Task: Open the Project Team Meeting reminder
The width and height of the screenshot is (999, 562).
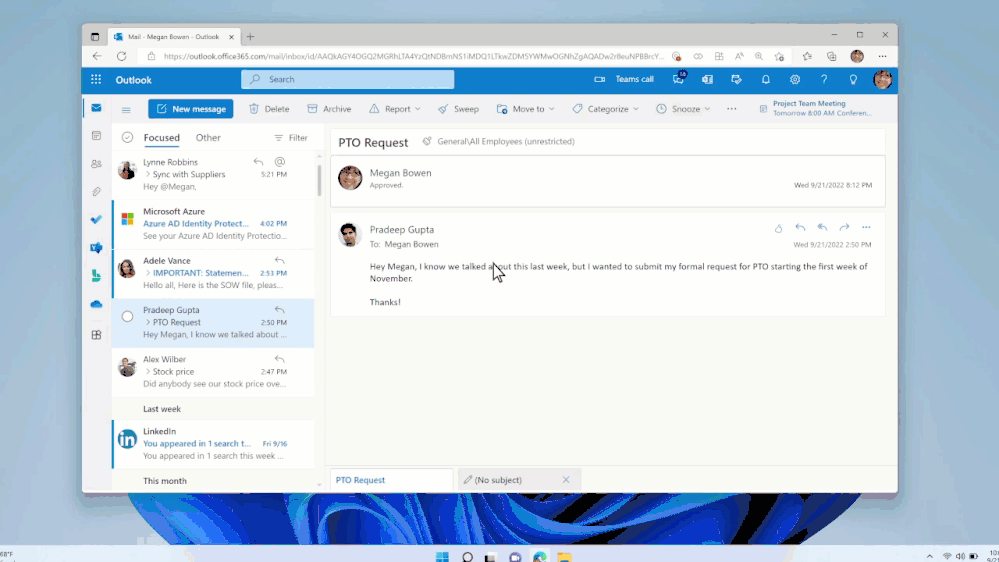Action: click(x=816, y=108)
